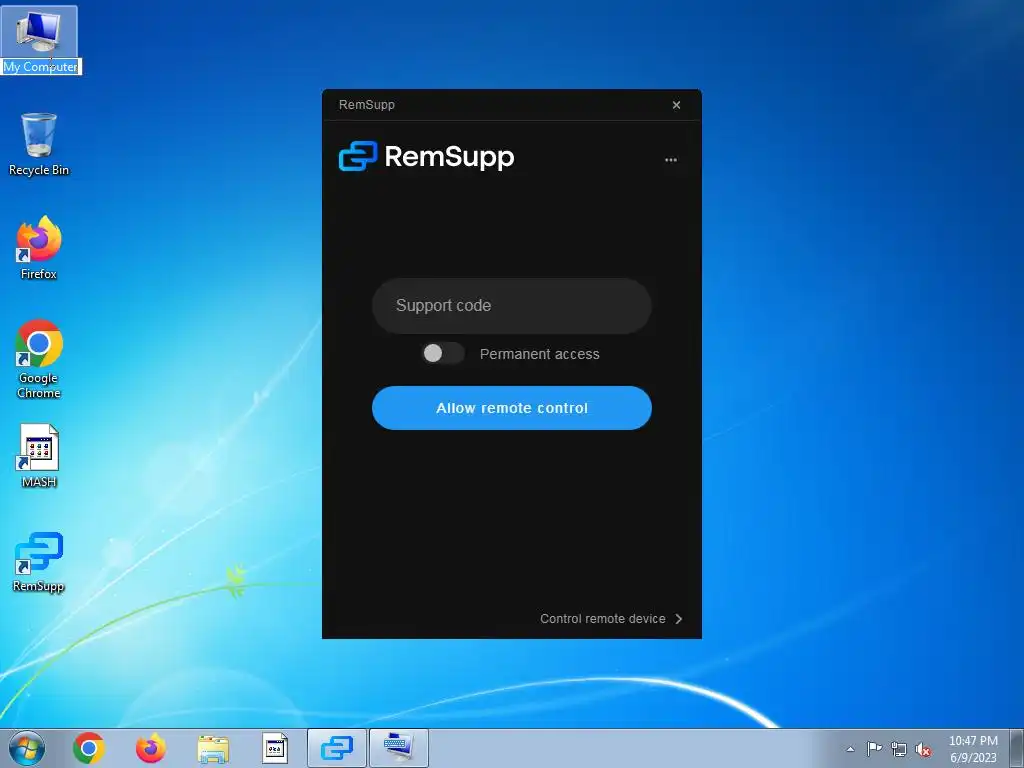Click the RemSupp title bar text
The width and height of the screenshot is (1024, 768).
tap(366, 104)
